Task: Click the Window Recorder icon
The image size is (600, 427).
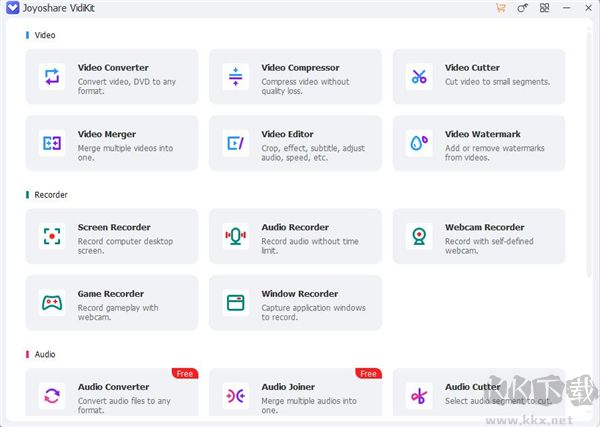Action: coord(236,303)
